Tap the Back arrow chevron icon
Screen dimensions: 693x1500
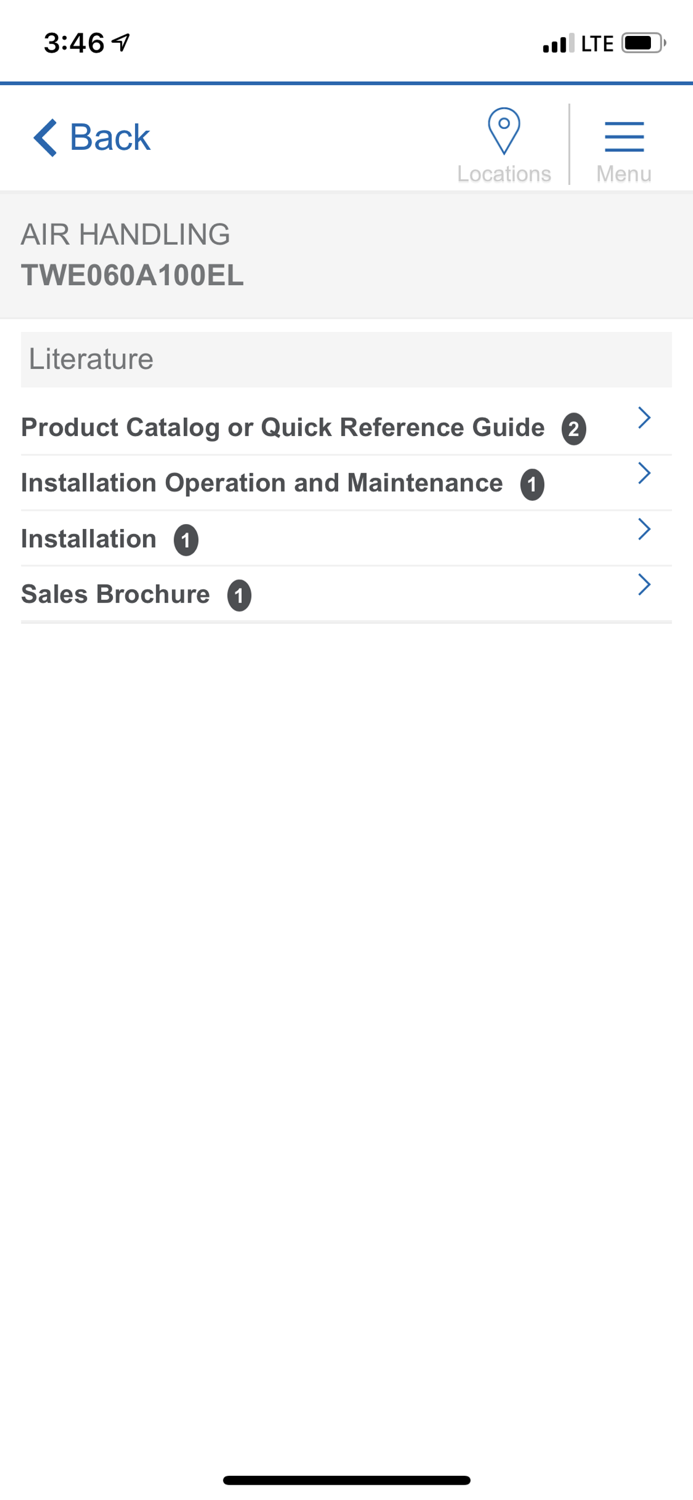[45, 137]
